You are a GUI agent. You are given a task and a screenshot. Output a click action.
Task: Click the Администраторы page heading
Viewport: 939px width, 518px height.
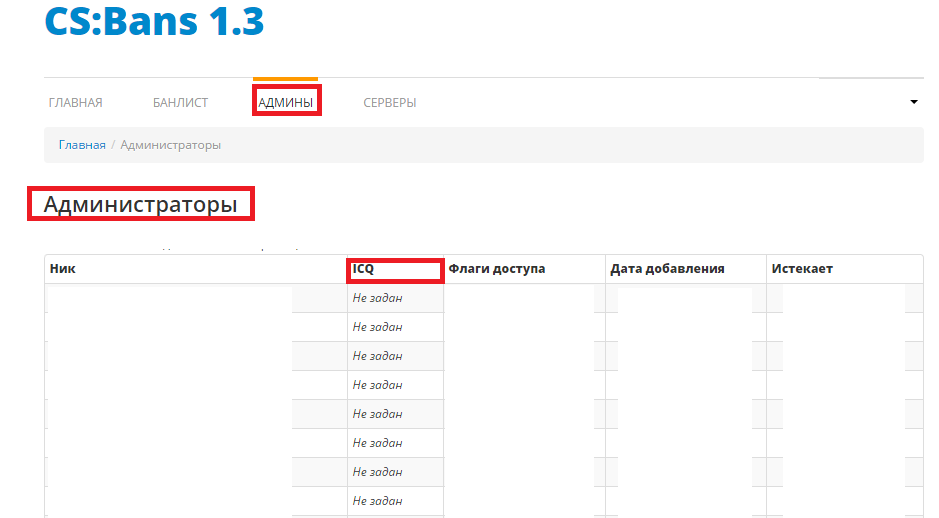click(x=141, y=204)
